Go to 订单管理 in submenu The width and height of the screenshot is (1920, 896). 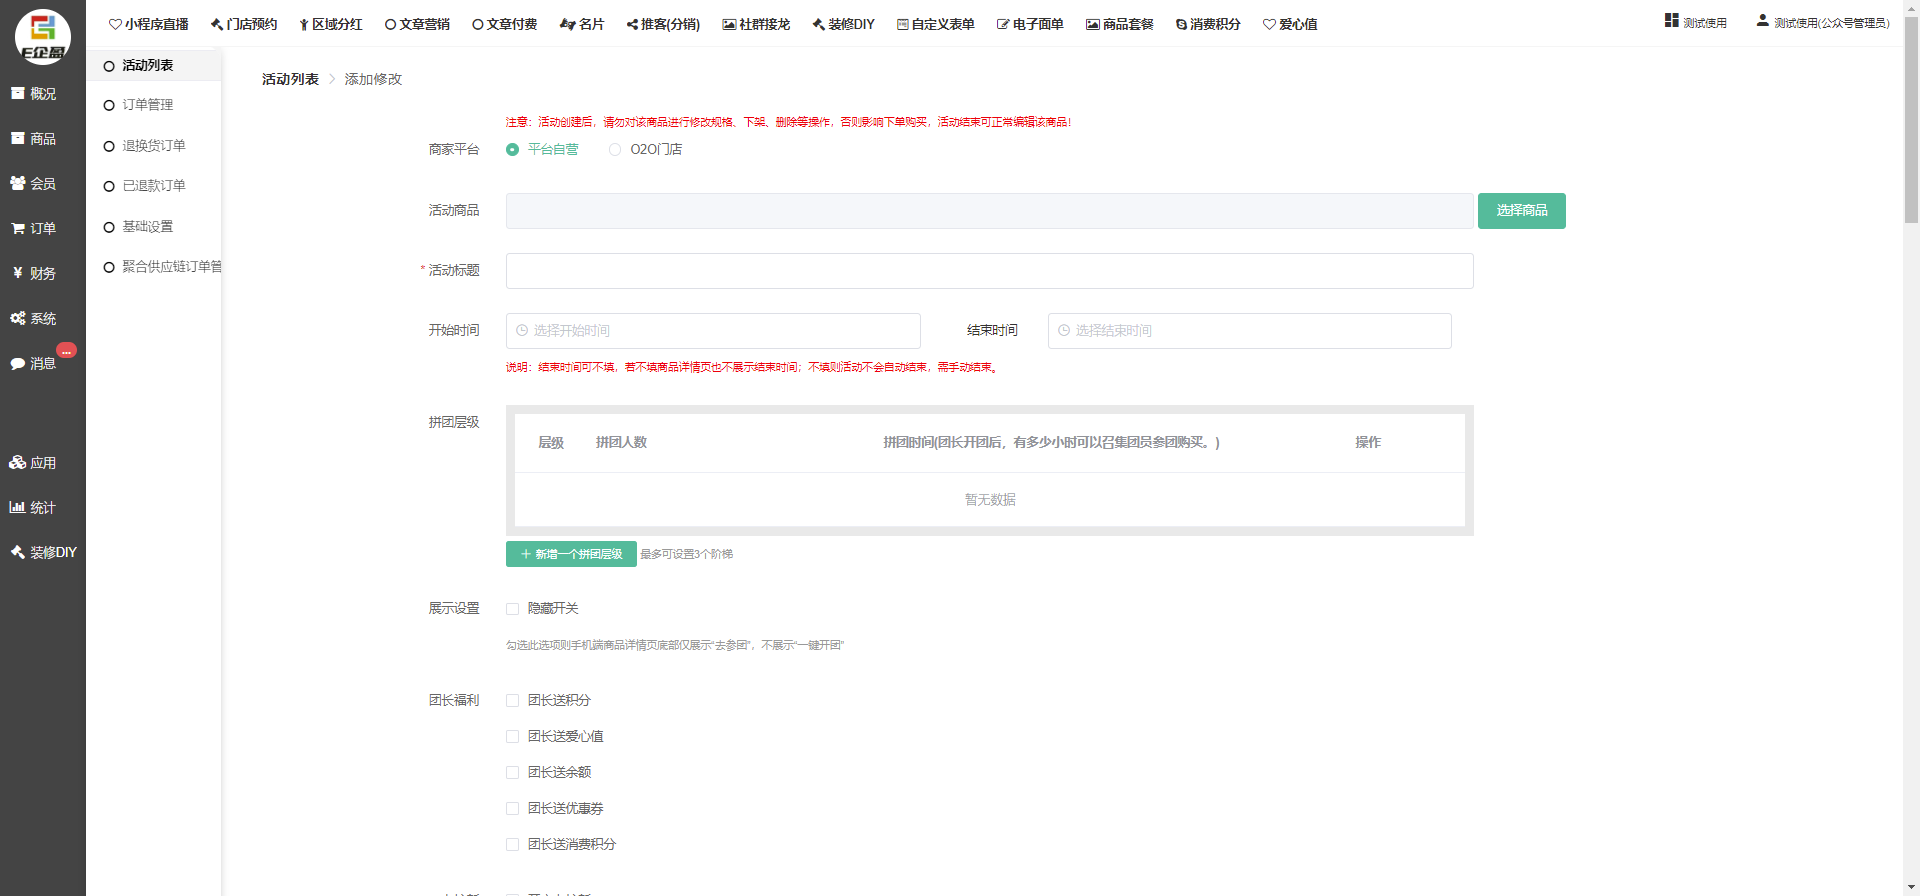147,105
